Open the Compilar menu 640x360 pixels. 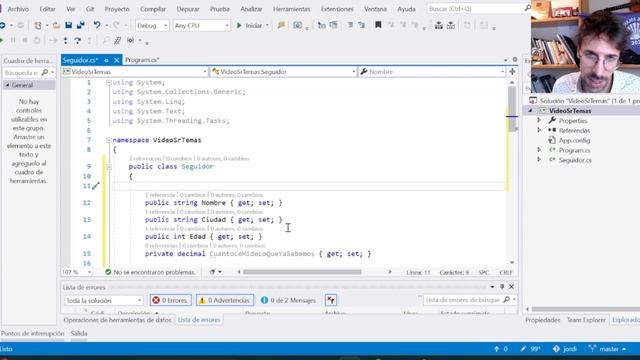coord(153,9)
